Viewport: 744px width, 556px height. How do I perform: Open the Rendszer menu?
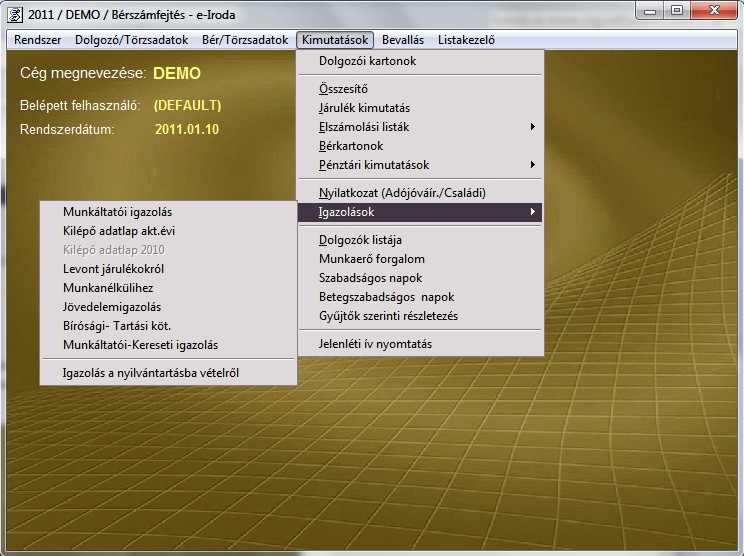click(38, 40)
